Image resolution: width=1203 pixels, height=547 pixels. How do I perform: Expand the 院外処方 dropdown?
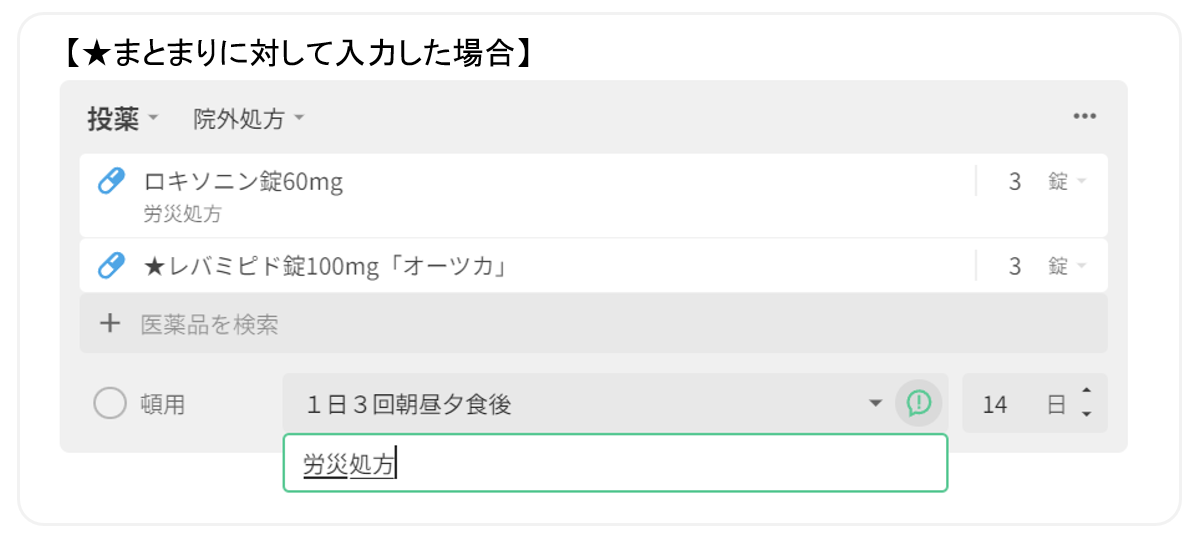pos(248,119)
